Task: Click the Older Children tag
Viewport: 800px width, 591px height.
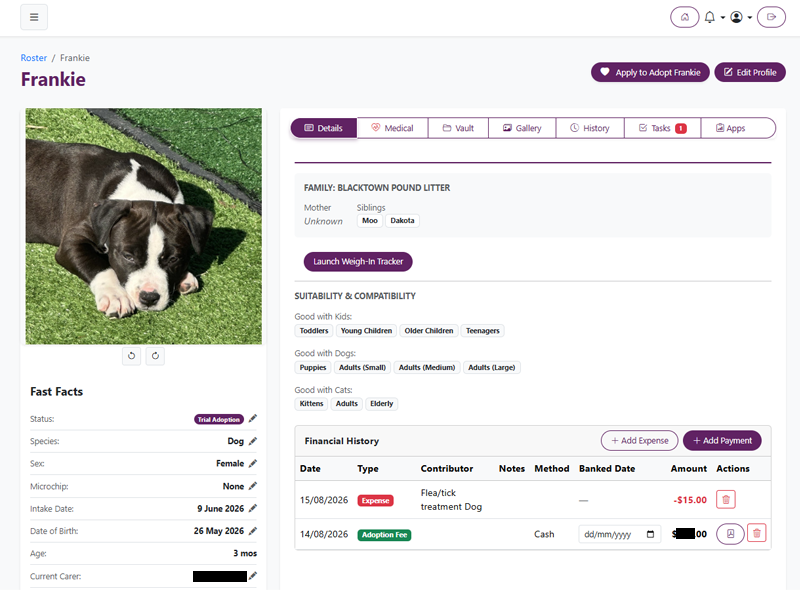Action: pyautogui.click(x=429, y=331)
